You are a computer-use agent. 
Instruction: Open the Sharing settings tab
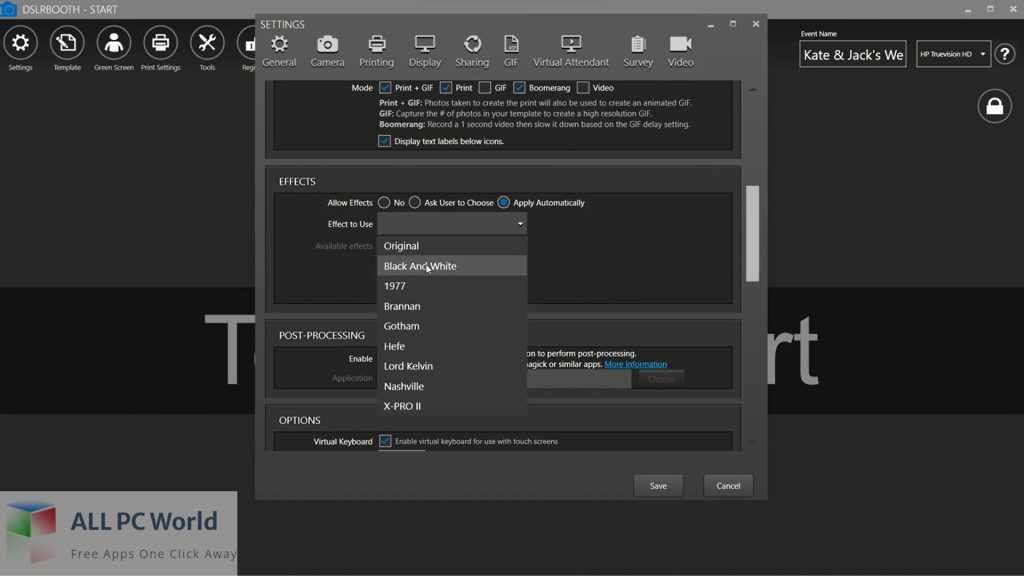472,51
